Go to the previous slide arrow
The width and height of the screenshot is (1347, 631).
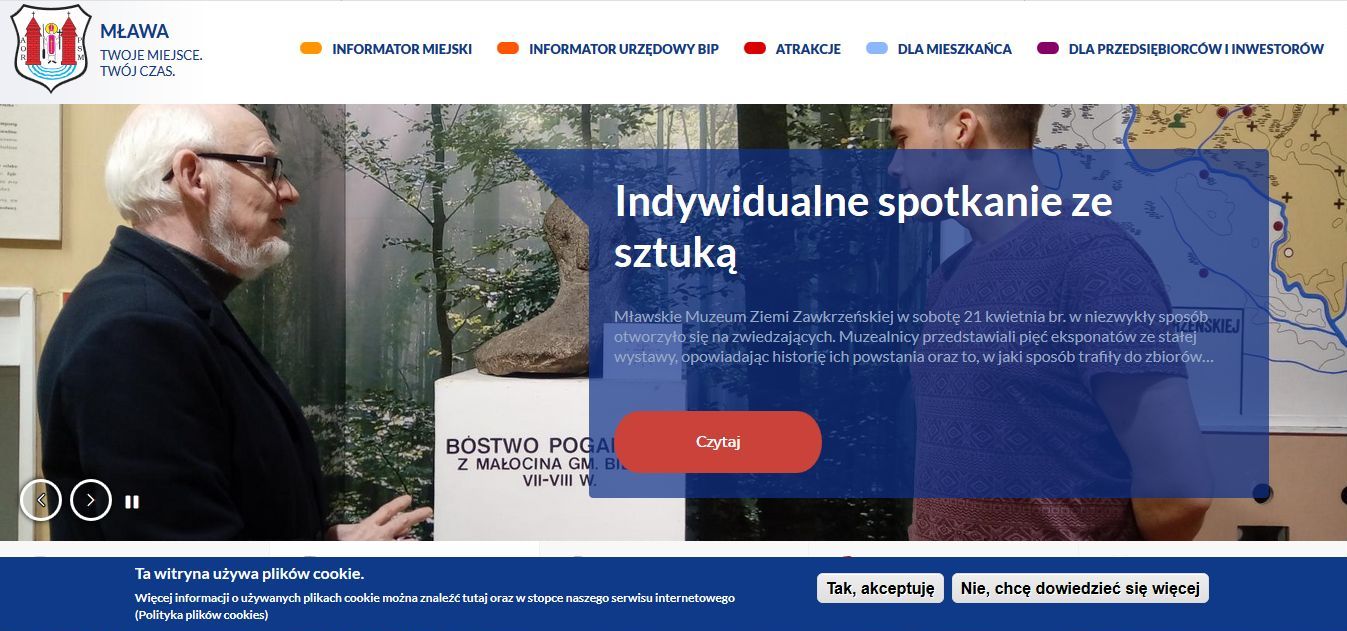tap(41, 500)
